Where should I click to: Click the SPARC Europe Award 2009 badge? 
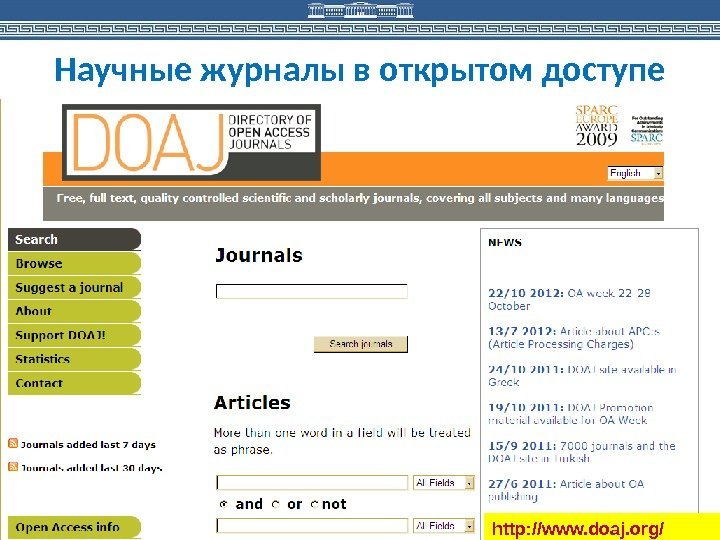(x=596, y=125)
